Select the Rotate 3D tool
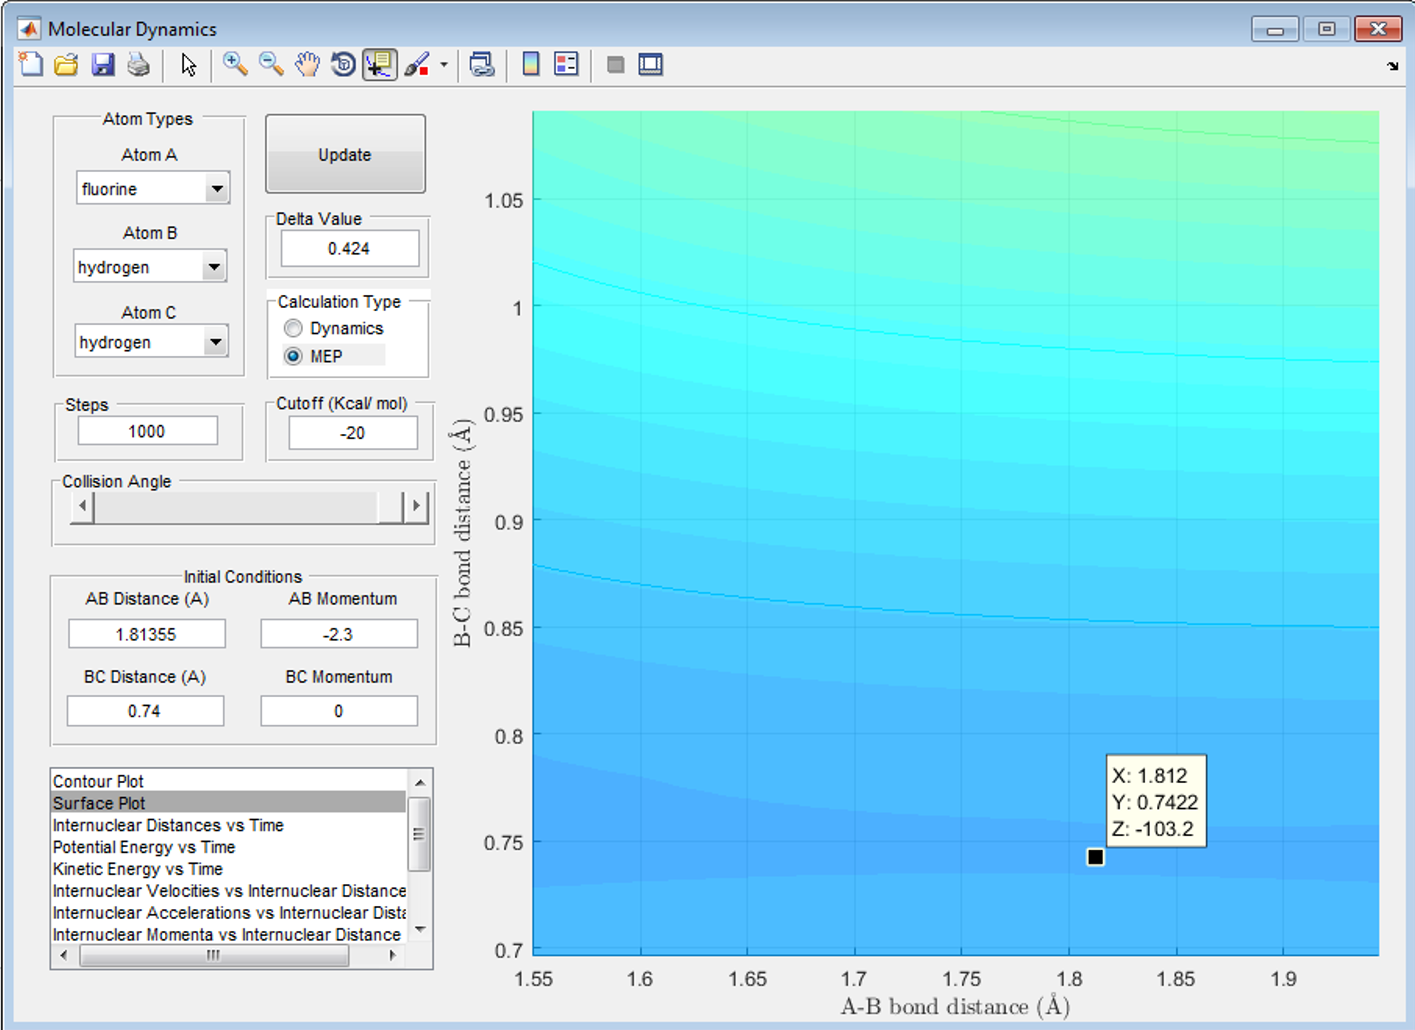Viewport: 1415px width, 1030px height. click(x=343, y=65)
